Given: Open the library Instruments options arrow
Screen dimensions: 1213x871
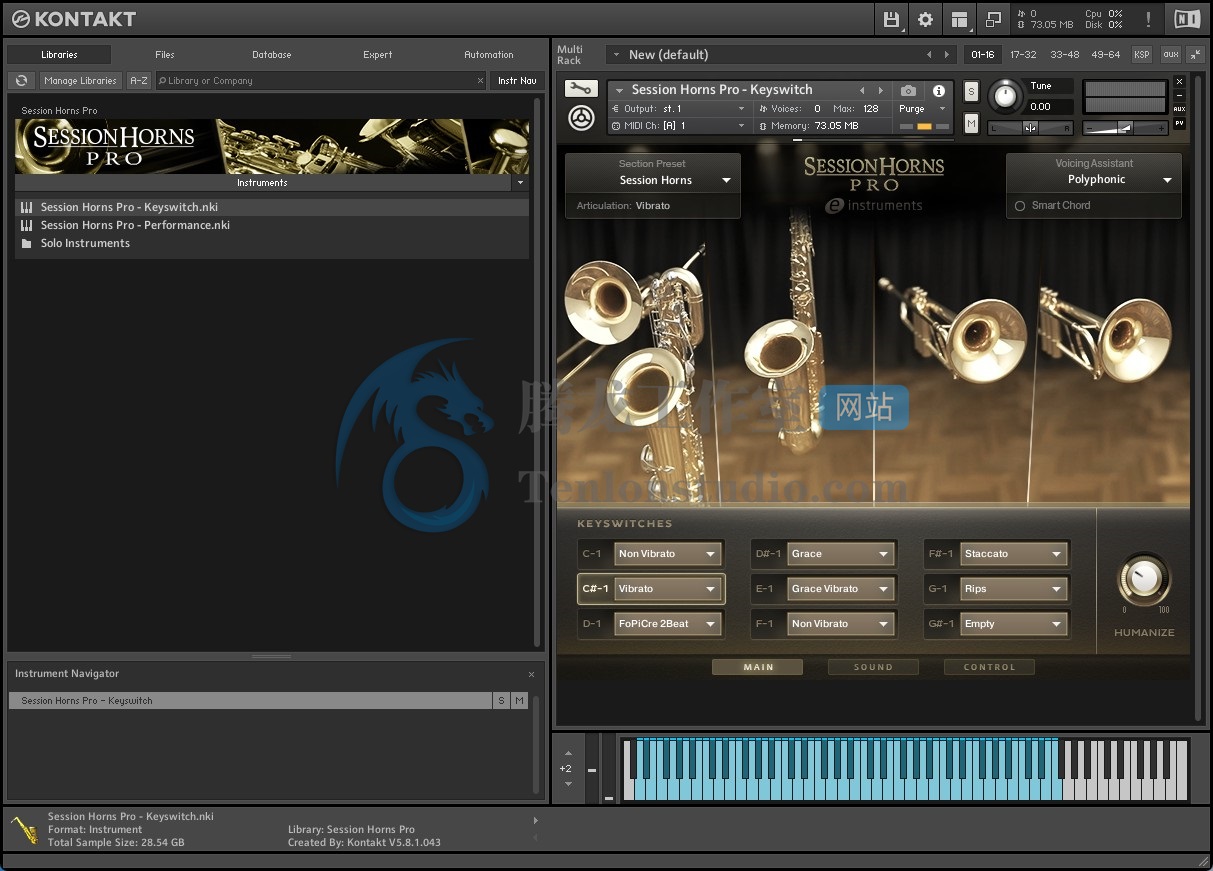Looking at the screenshot, I should 520,183.
